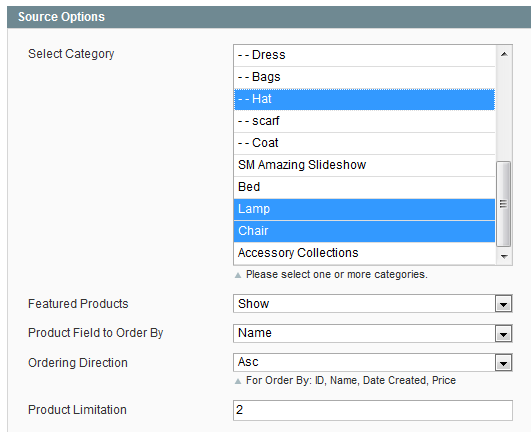Click the hint triangle beside Order By note
531x432 pixels.
point(238,381)
